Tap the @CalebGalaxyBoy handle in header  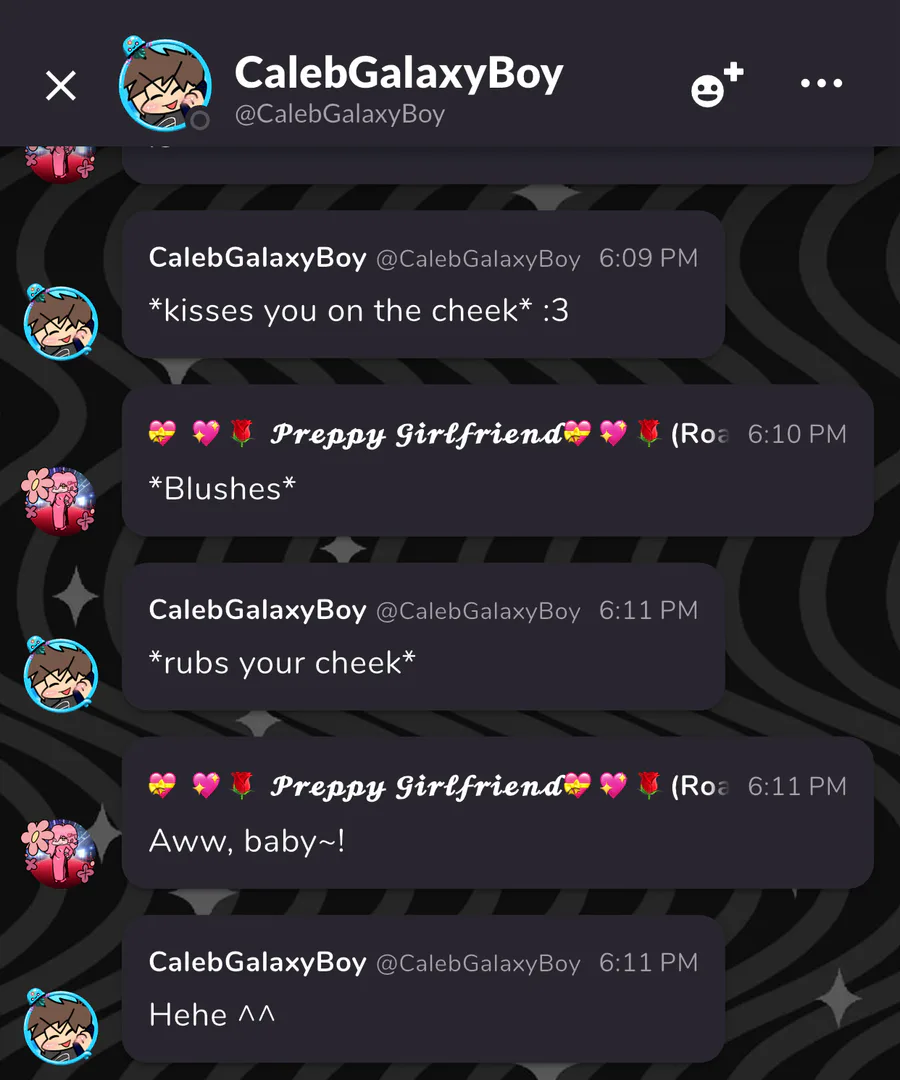pyautogui.click(x=339, y=114)
